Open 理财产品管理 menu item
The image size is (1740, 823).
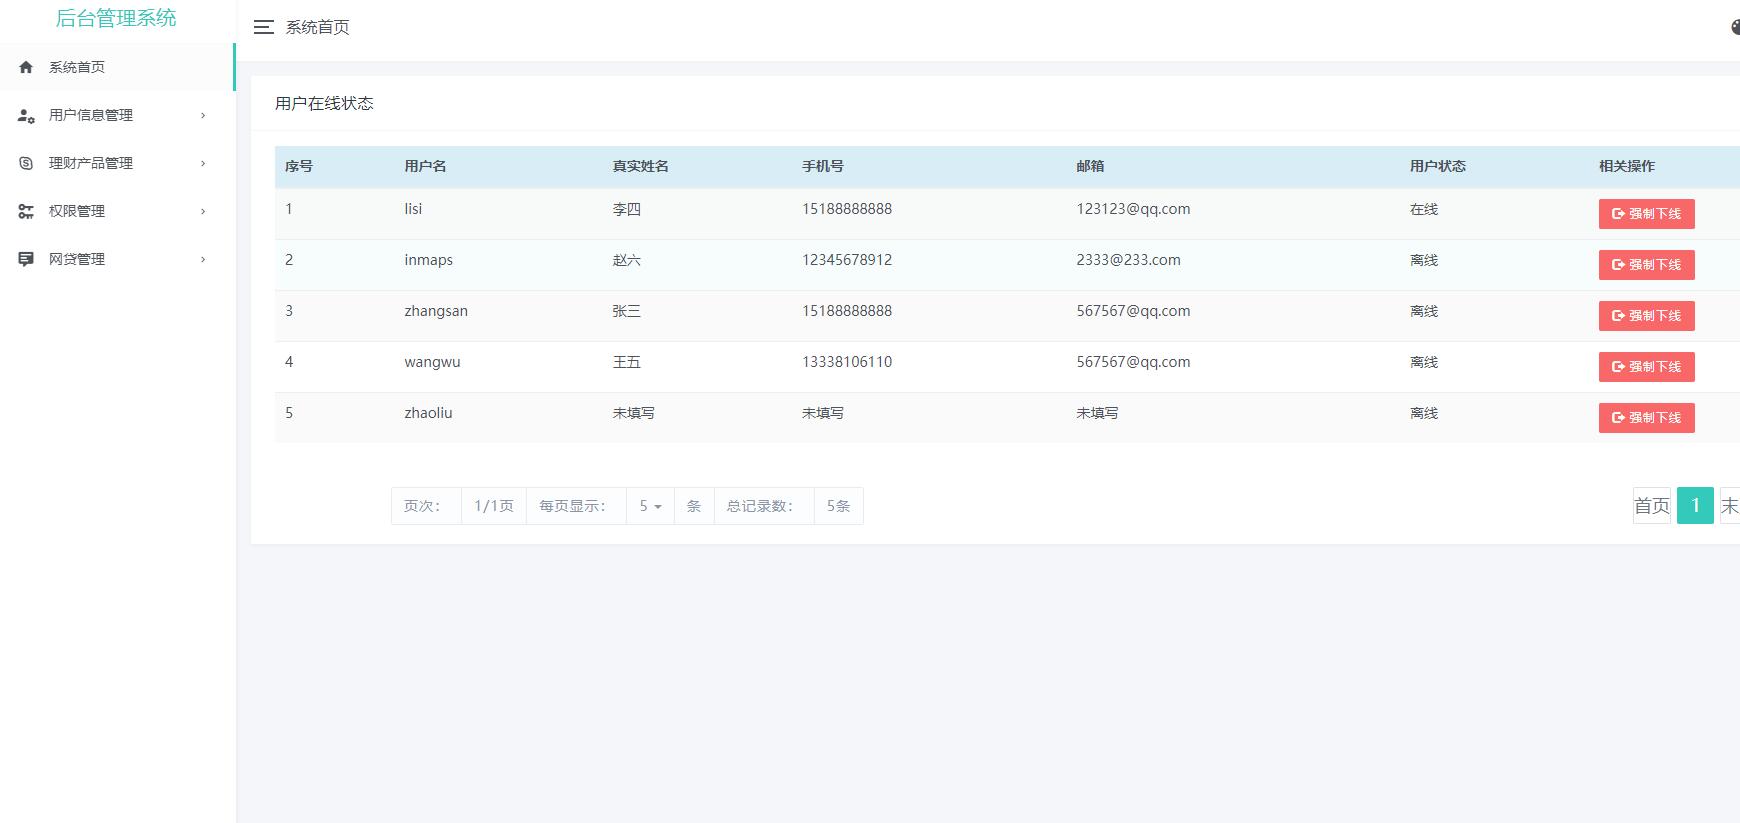click(x=117, y=163)
